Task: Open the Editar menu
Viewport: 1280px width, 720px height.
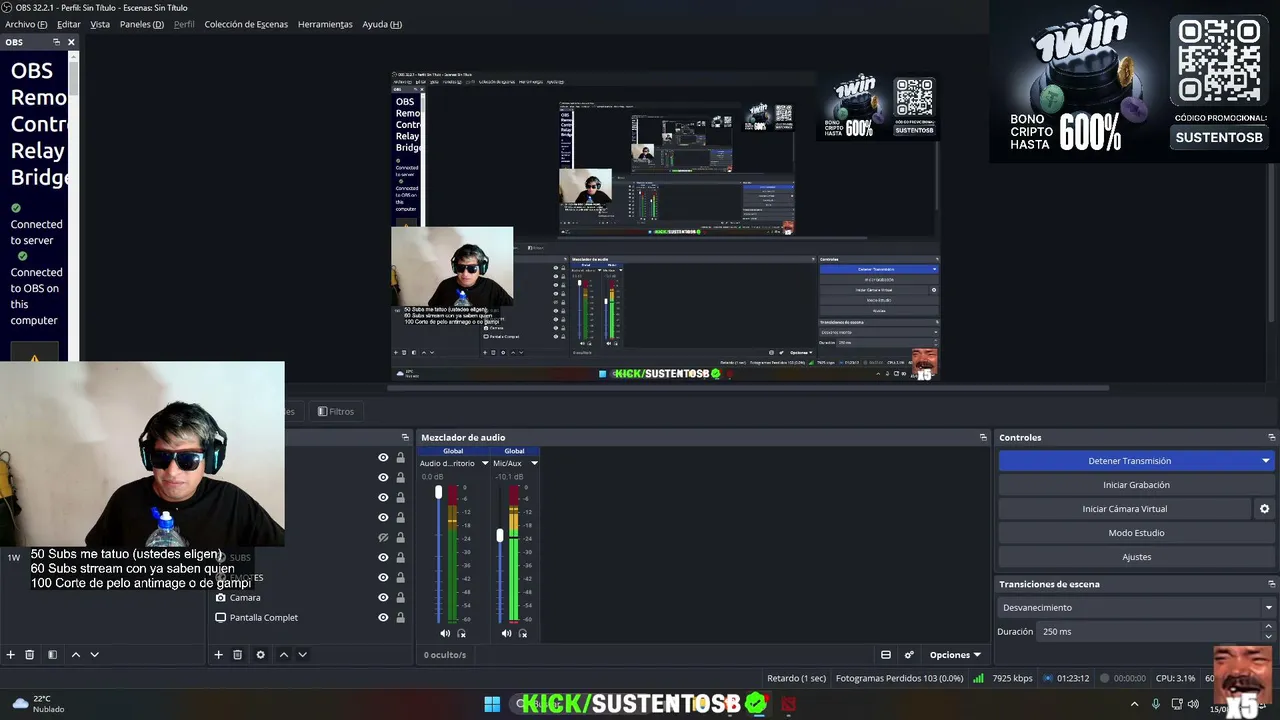Action: coord(69,24)
